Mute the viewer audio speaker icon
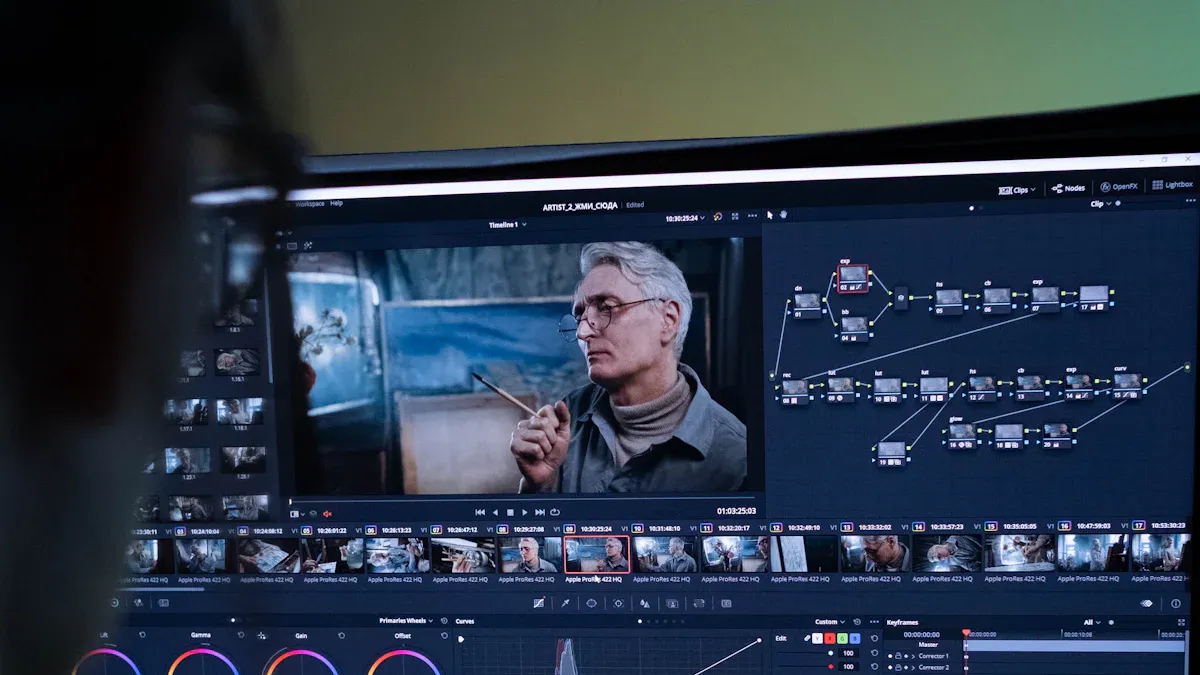Image resolution: width=1200 pixels, height=675 pixels. 327,514
